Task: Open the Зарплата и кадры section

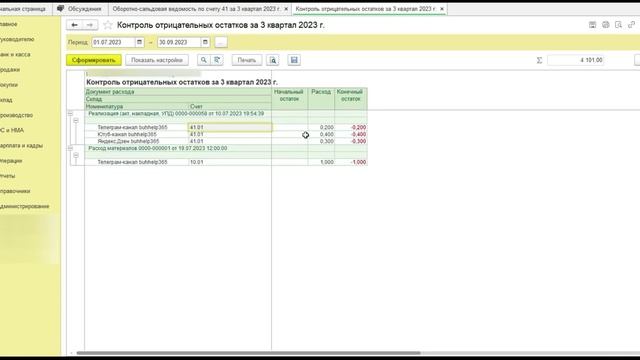Action: click(x=21, y=145)
